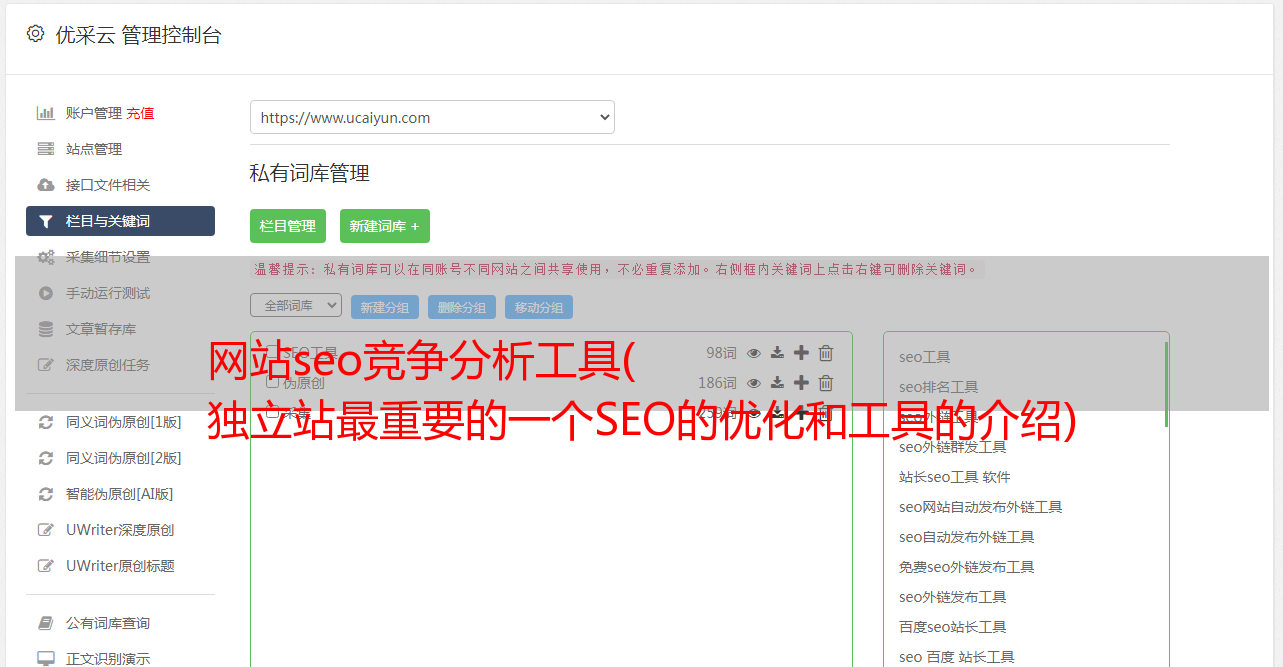Click the 新建词库 + button
This screenshot has width=1283, height=667.
tap(385, 226)
